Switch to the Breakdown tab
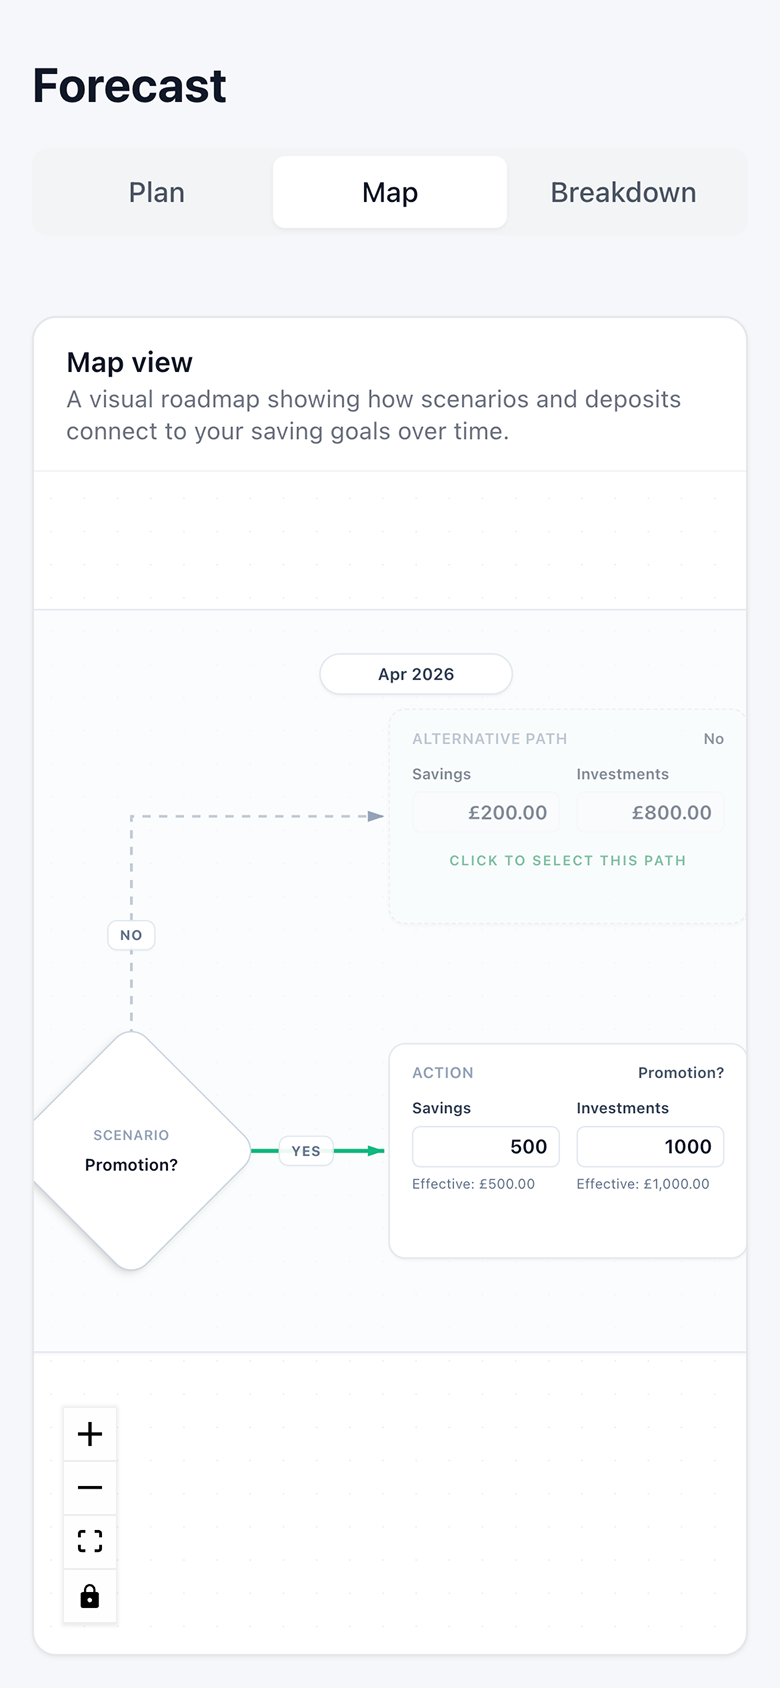Image resolution: width=780 pixels, height=1688 pixels. point(623,192)
